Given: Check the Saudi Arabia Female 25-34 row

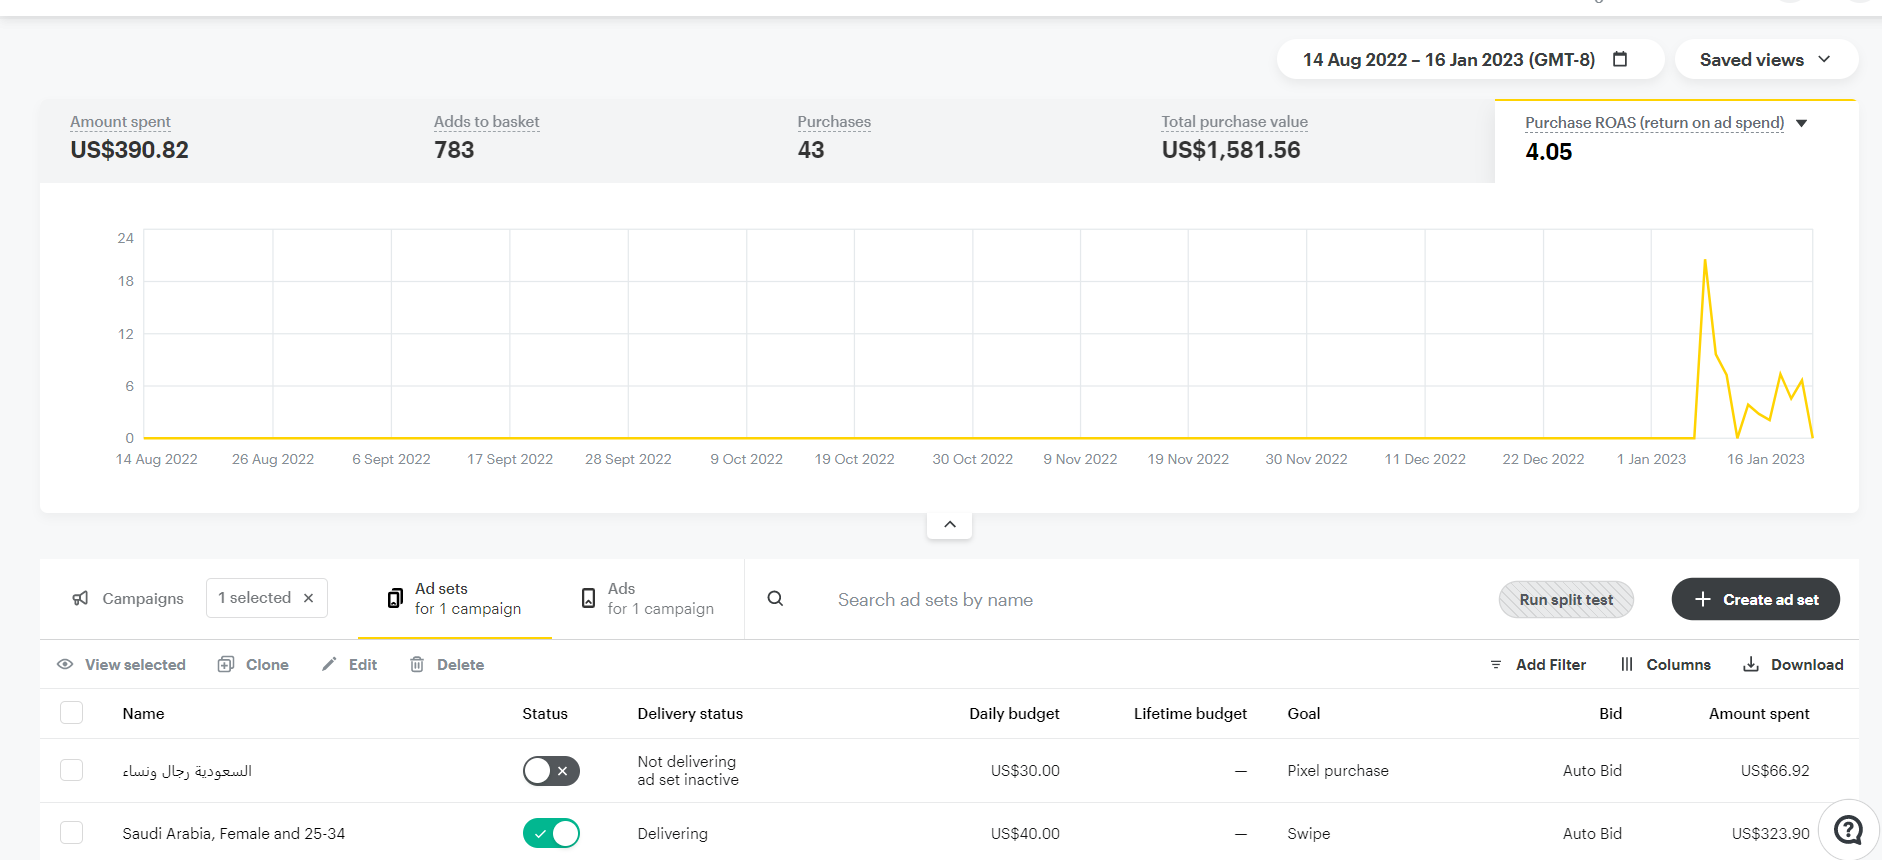Looking at the screenshot, I should click(72, 833).
